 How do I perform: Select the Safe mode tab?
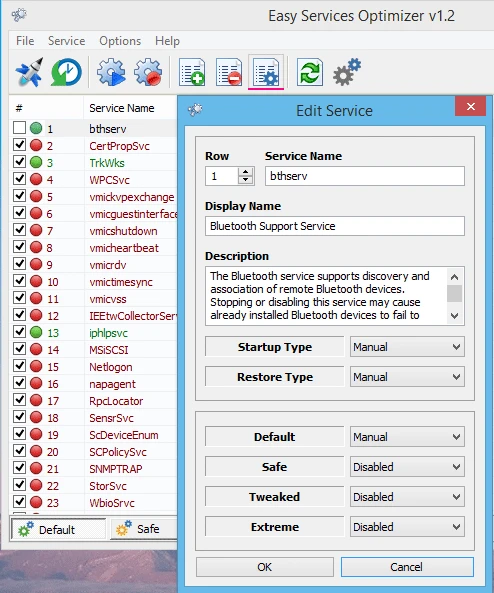click(144, 529)
